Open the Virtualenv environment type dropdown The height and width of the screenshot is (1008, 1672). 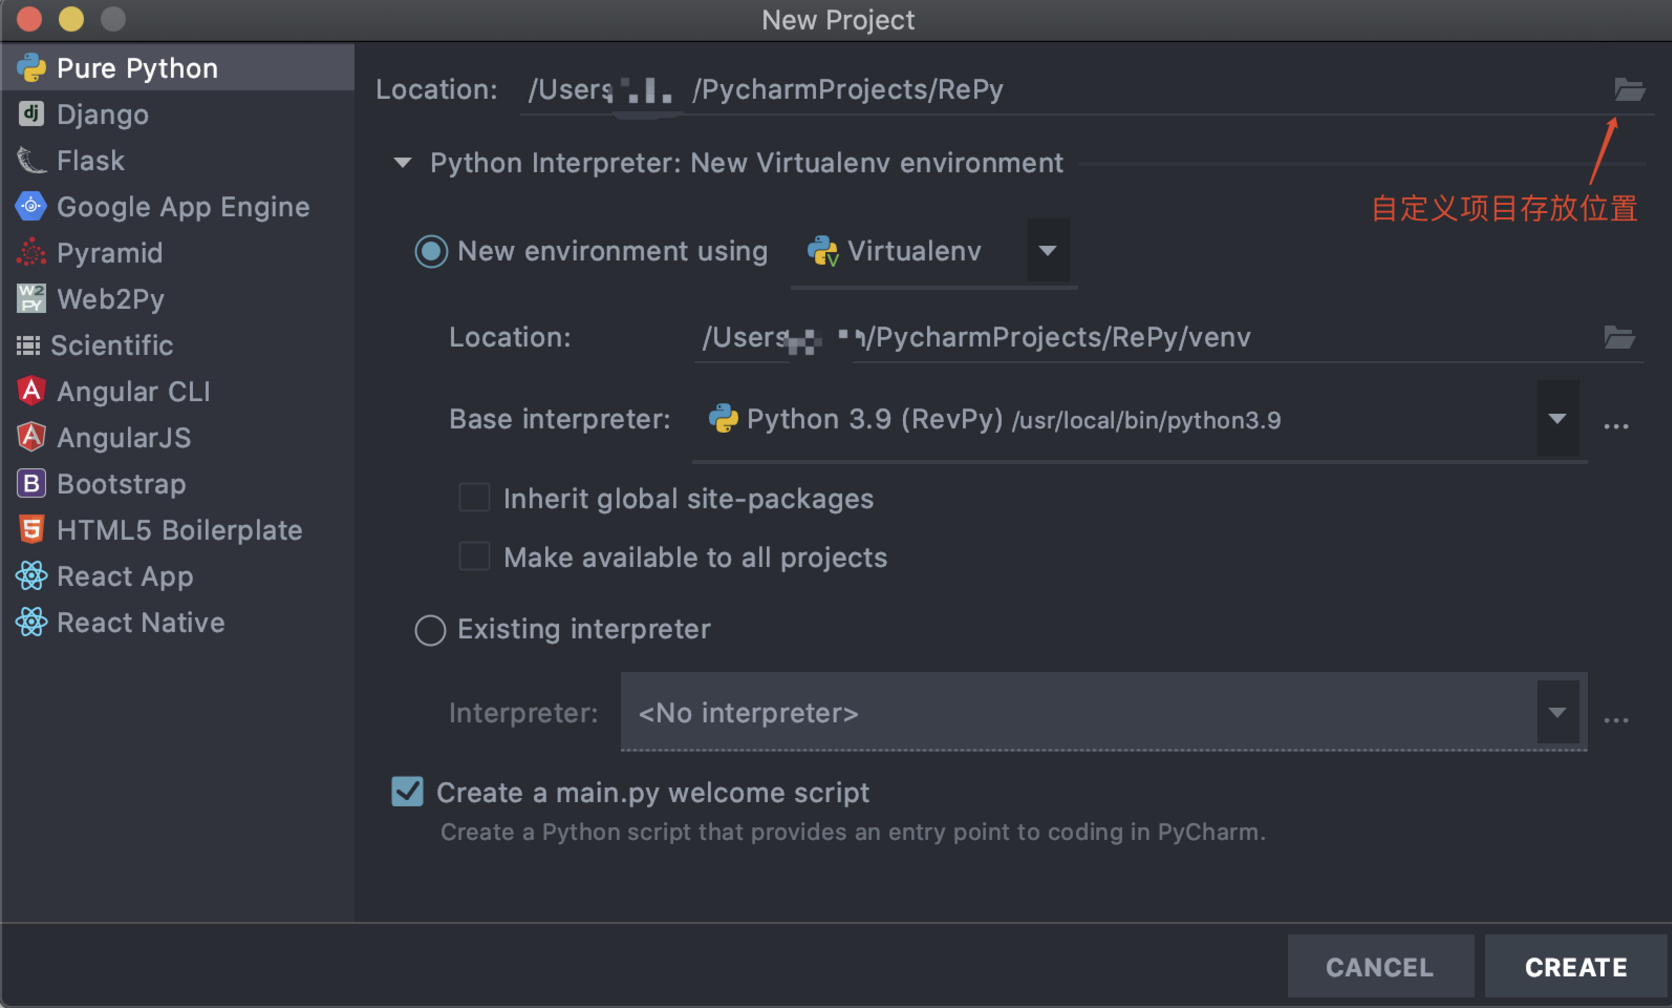(x=1047, y=251)
